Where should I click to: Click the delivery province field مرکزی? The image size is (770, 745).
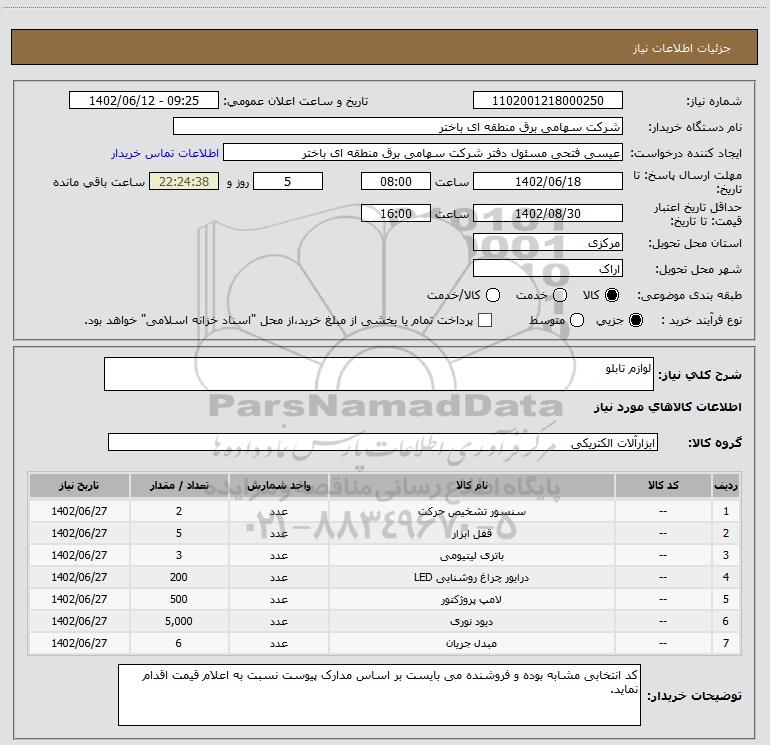[x=548, y=242]
